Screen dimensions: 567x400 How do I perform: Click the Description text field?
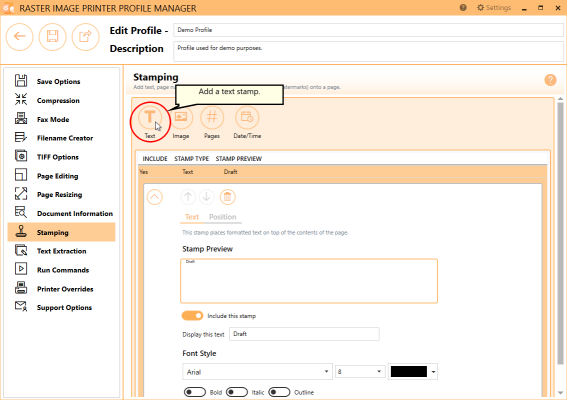tap(368, 51)
